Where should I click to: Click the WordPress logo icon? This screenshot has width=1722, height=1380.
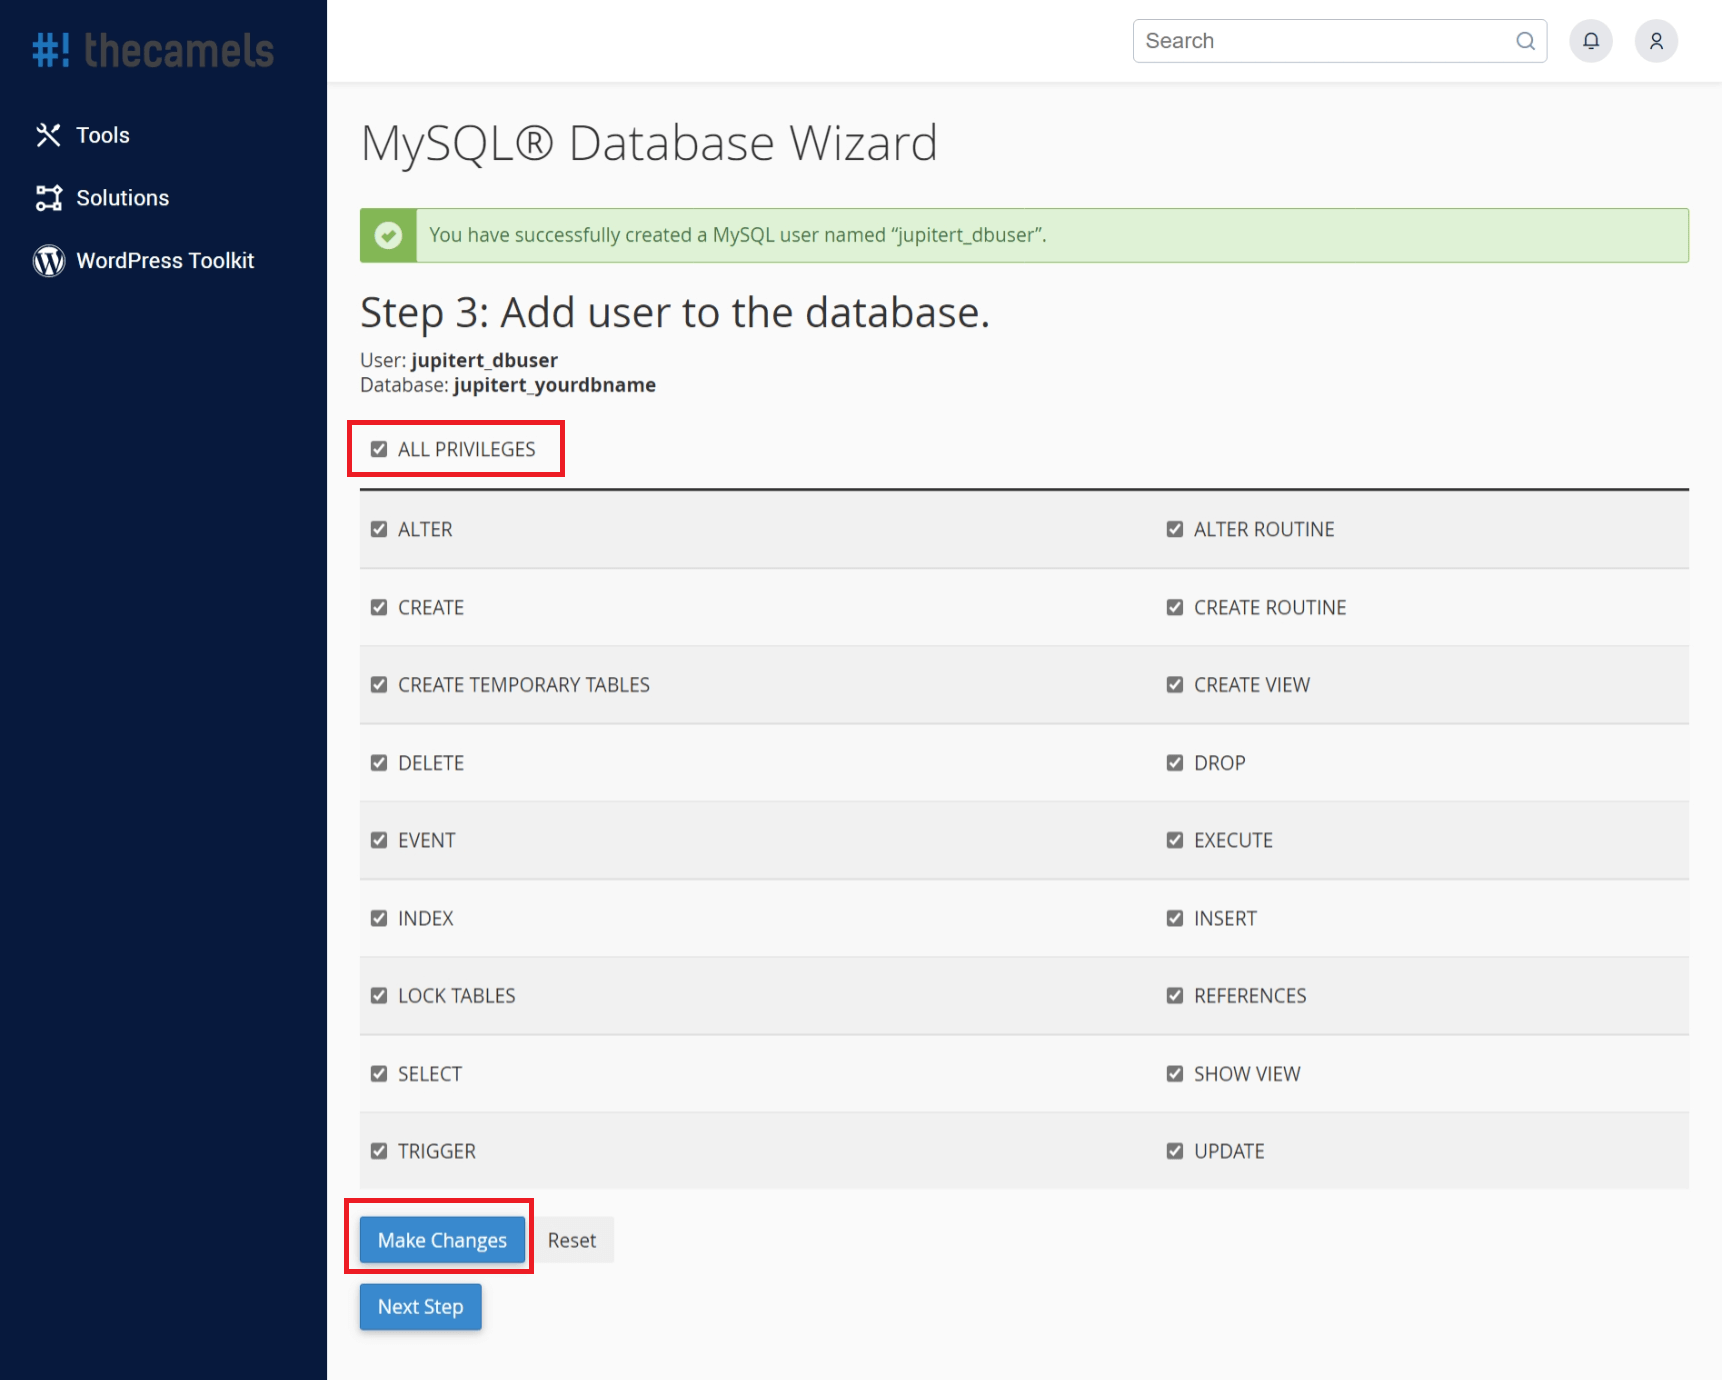click(49, 261)
